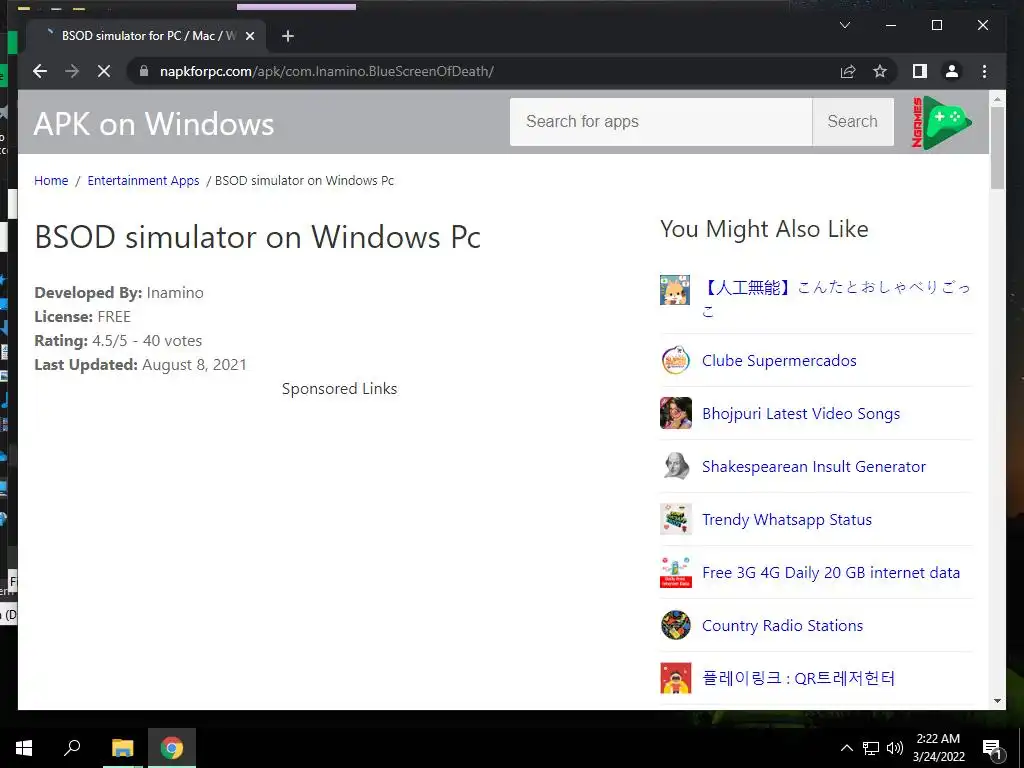The width and height of the screenshot is (1024, 768).
Task: Open network status tray icon
Action: (871, 748)
